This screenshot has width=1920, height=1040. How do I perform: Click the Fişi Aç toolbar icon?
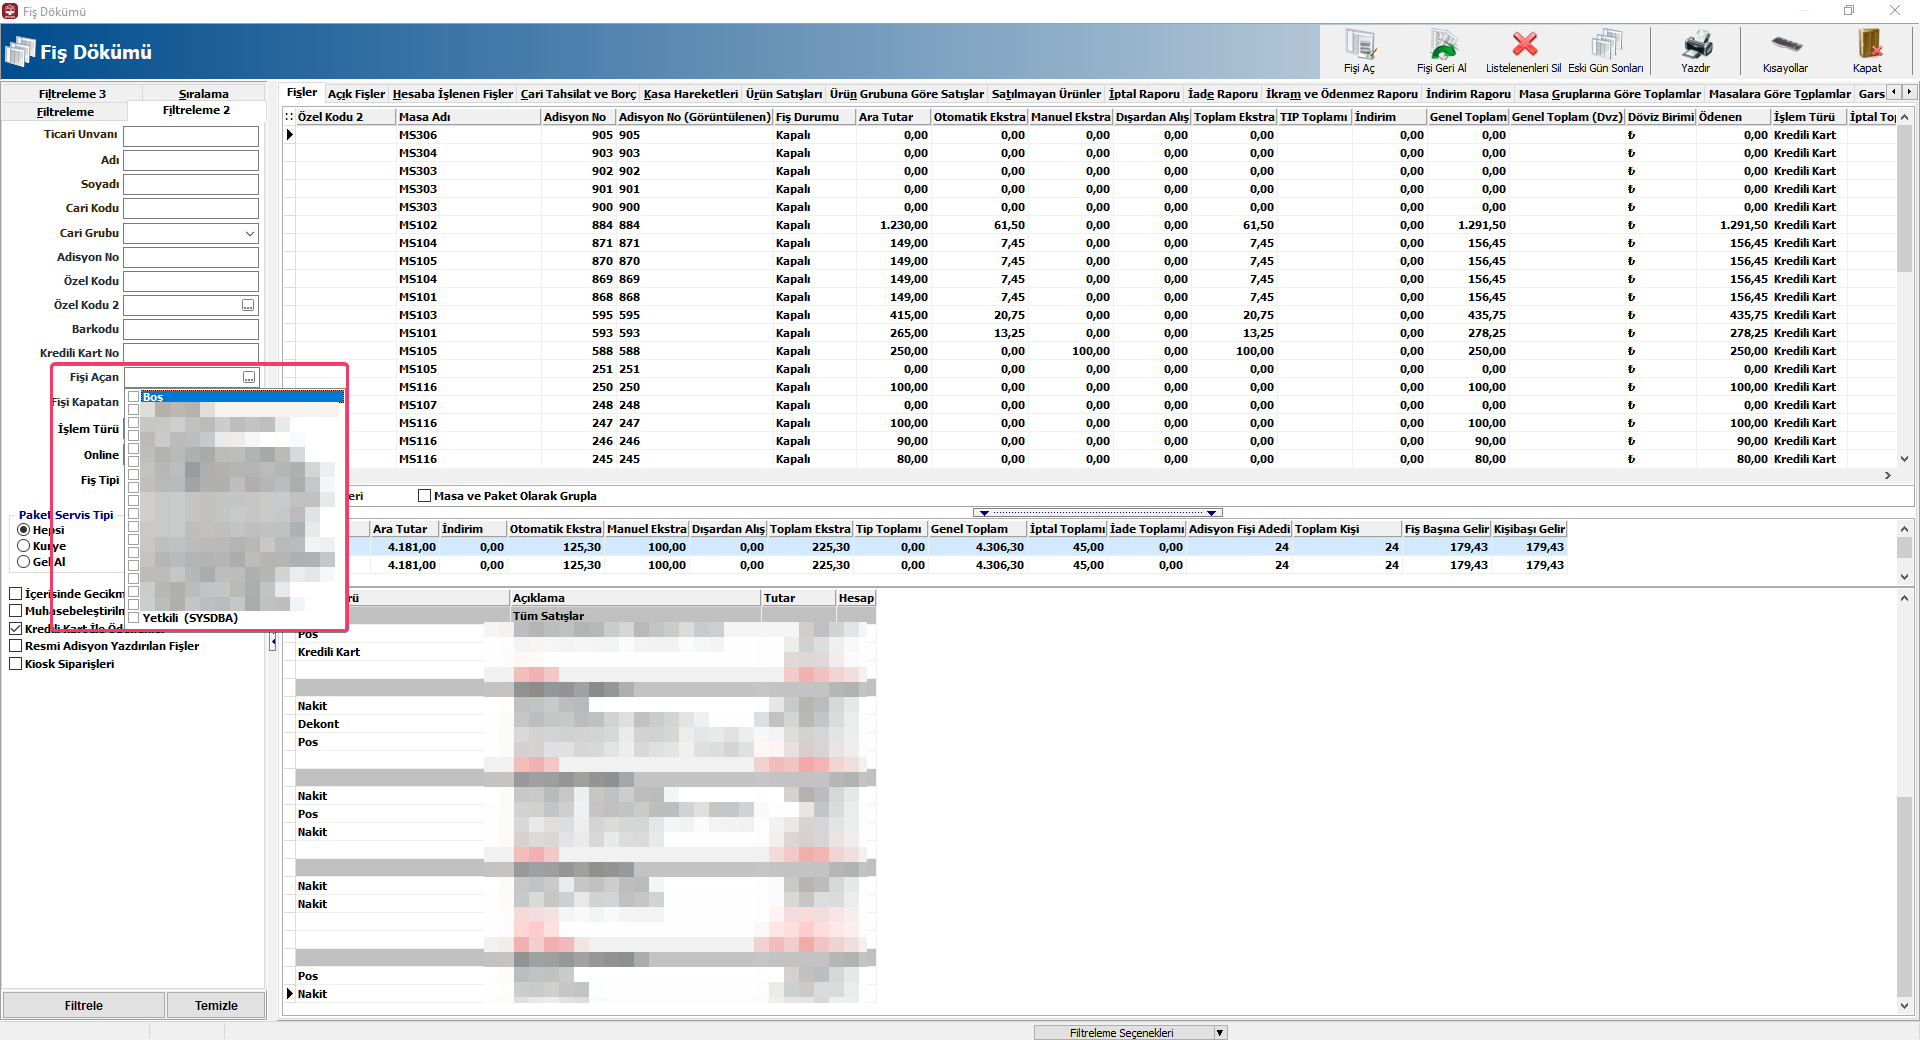pos(1359,46)
